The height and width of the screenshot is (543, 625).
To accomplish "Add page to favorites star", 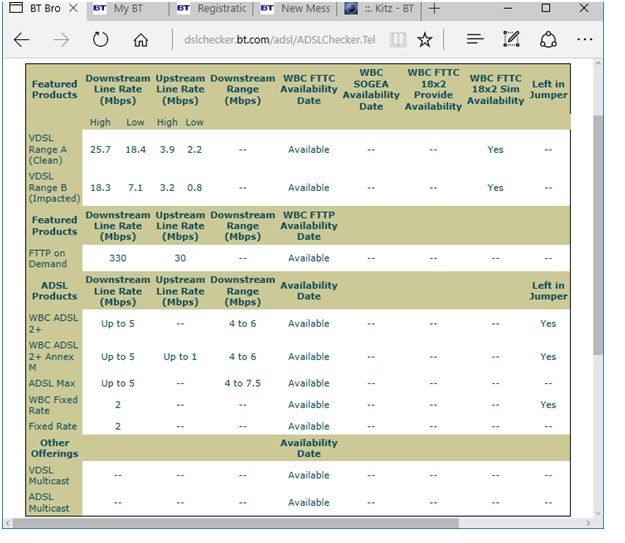I will pos(425,39).
